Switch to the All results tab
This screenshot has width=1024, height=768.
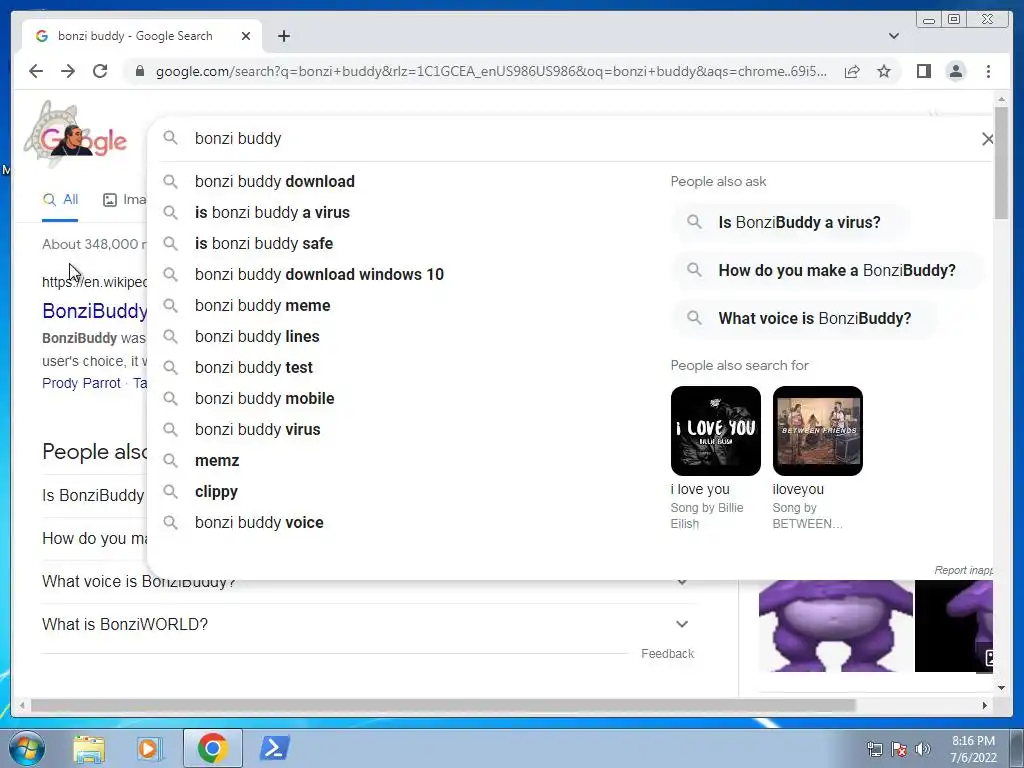[x=60, y=200]
